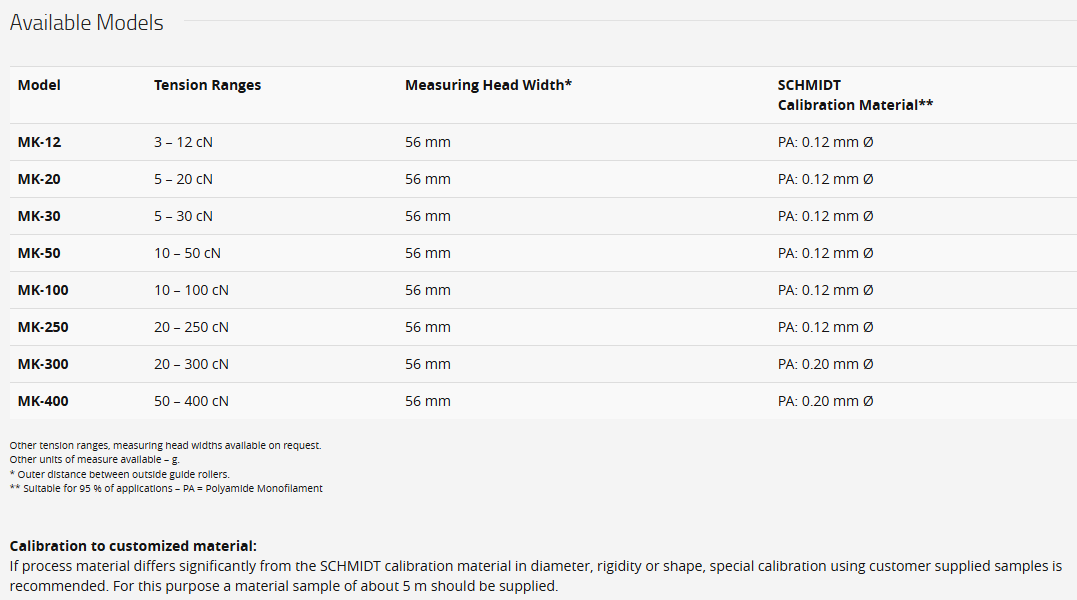The image size is (1077, 600).
Task: Select the MK-400 model name
Action: coord(43,402)
